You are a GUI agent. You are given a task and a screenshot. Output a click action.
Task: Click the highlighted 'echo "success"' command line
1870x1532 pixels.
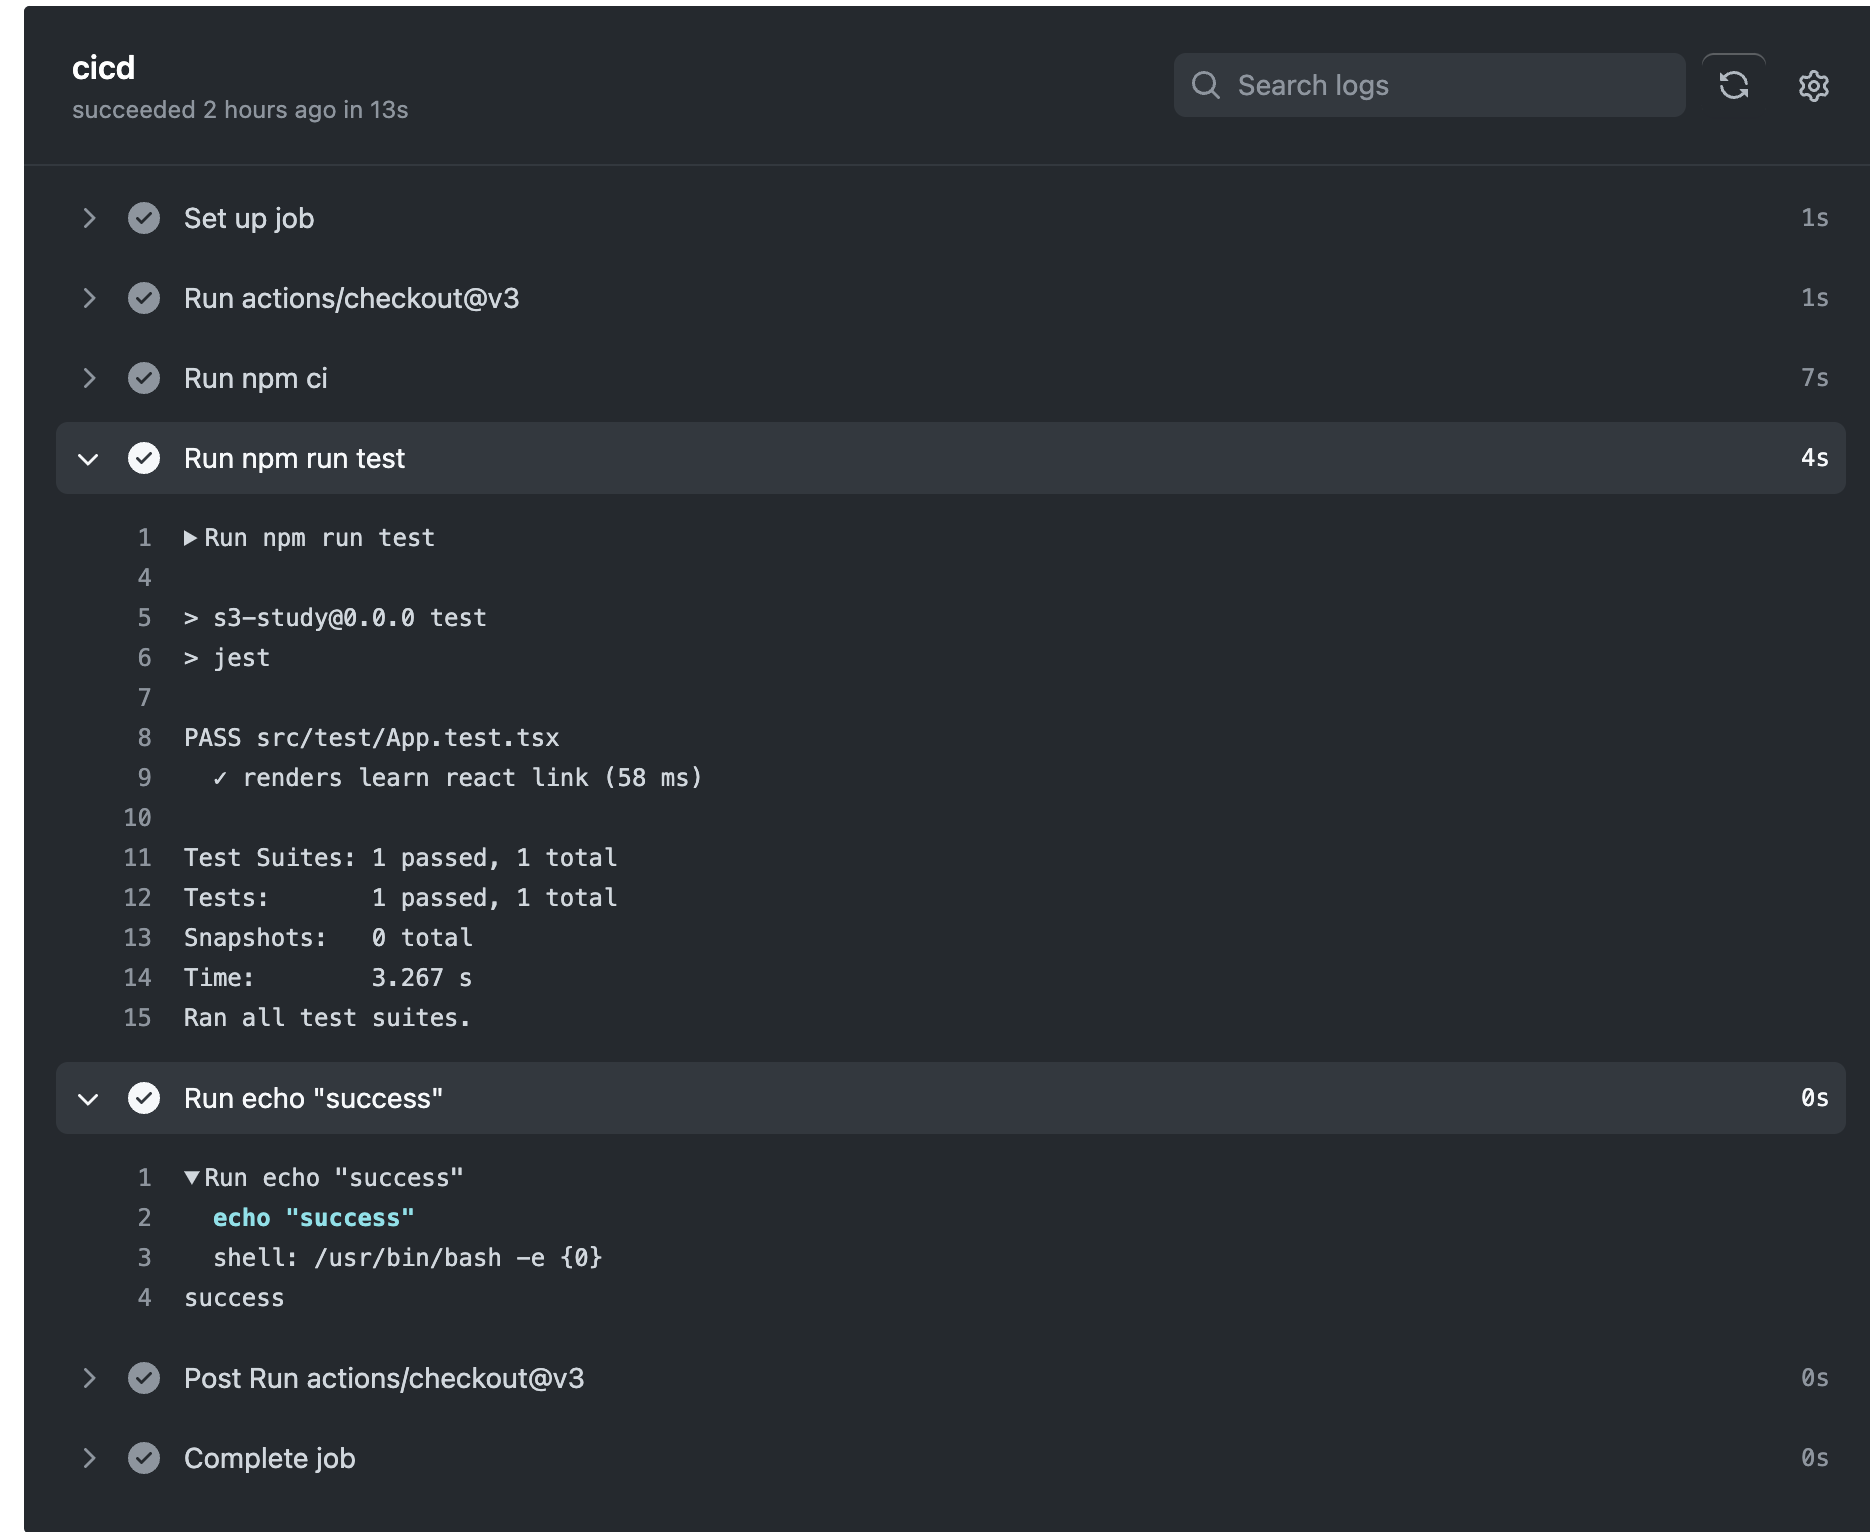click(313, 1218)
